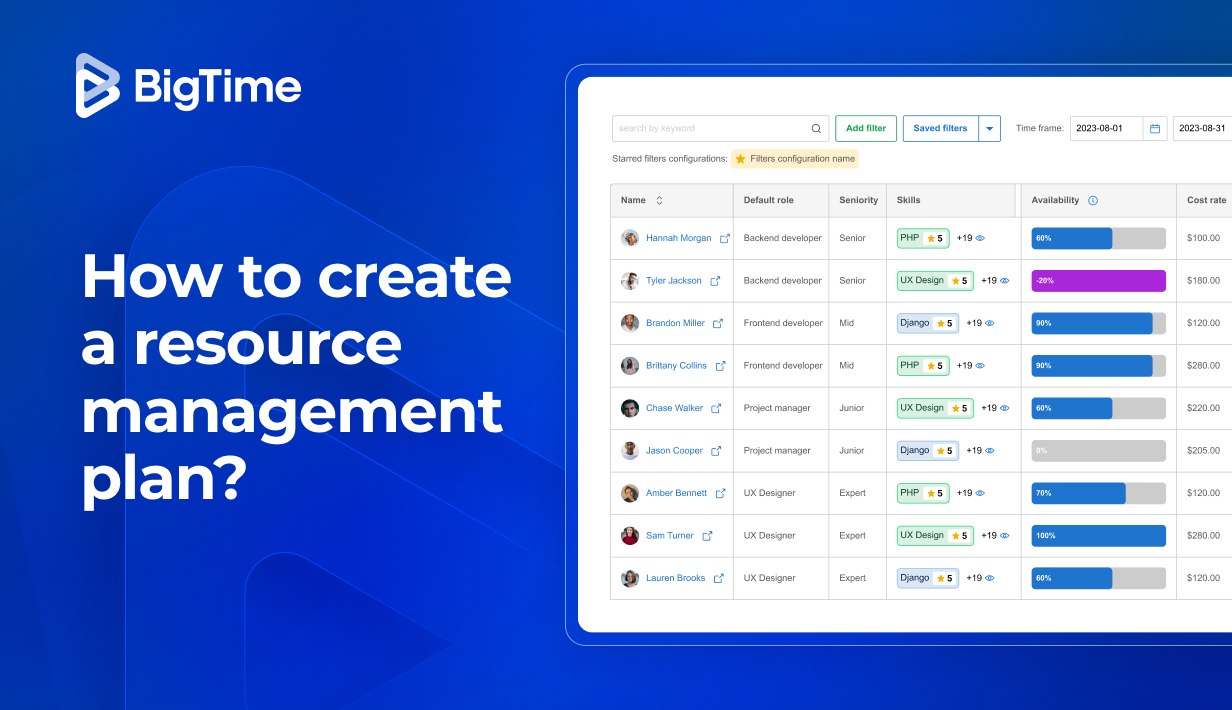Click the Skills column header
Screen dimensions: 1232x710
(951, 200)
